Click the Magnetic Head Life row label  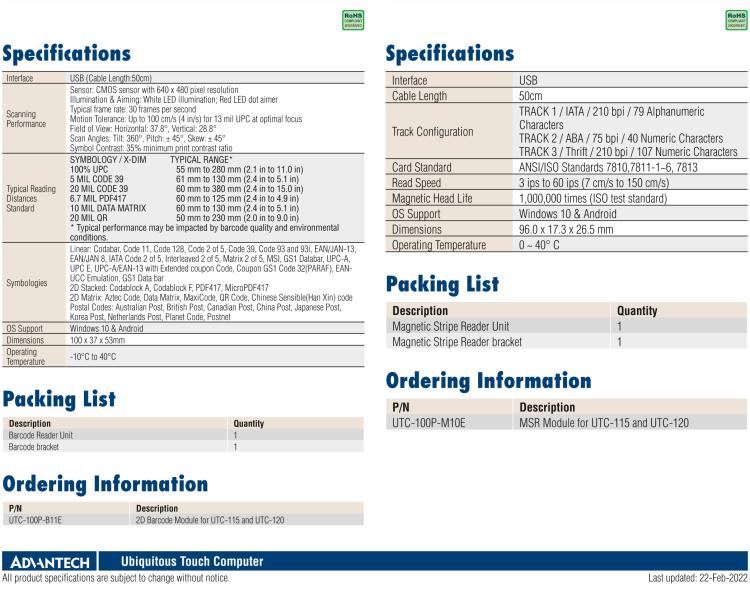pyautogui.click(x=439, y=198)
